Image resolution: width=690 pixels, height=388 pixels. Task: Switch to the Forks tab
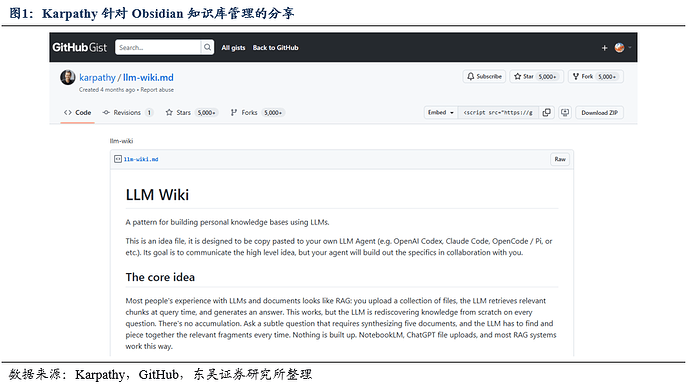pyautogui.click(x=257, y=113)
